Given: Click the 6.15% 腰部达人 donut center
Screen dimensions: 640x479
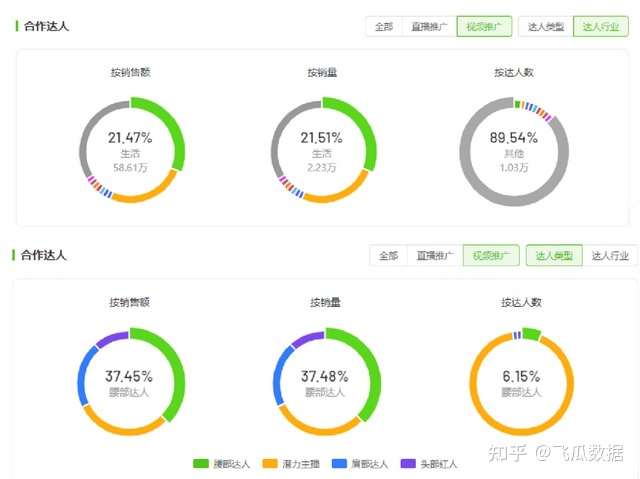Looking at the screenshot, I should tap(521, 382).
